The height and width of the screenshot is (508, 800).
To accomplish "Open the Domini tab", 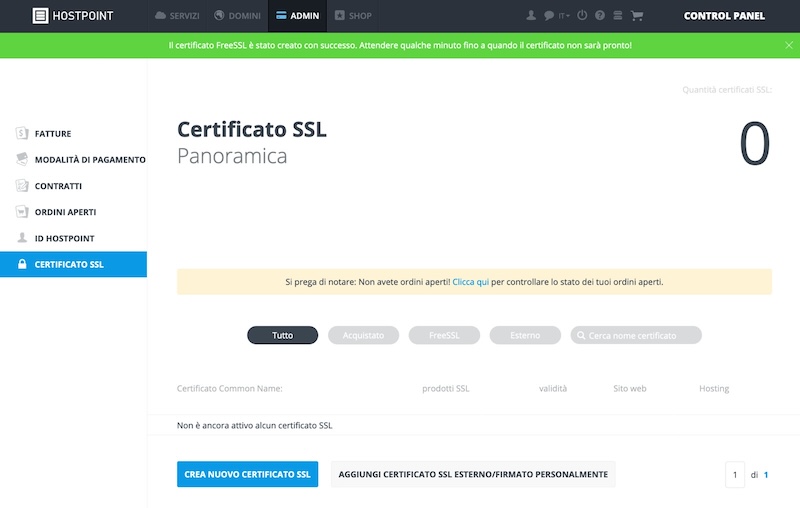I will (x=237, y=16).
